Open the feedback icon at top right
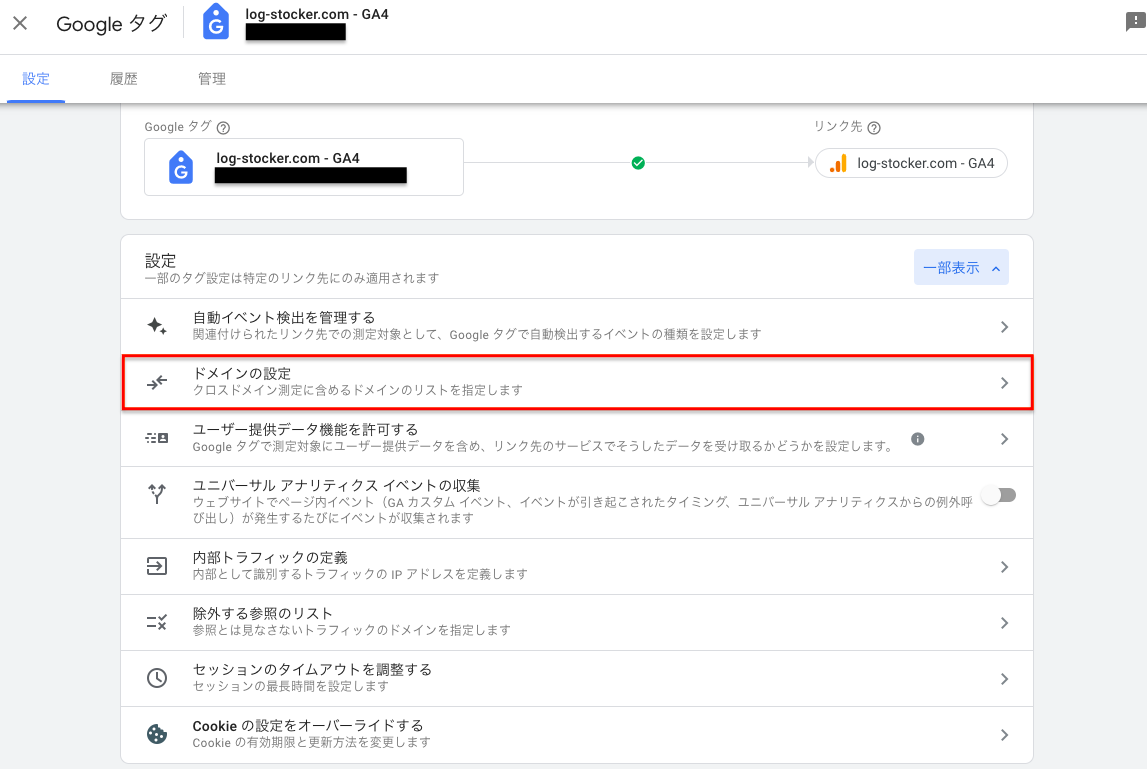This screenshot has height=769, width=1147. click(1135, 22)
